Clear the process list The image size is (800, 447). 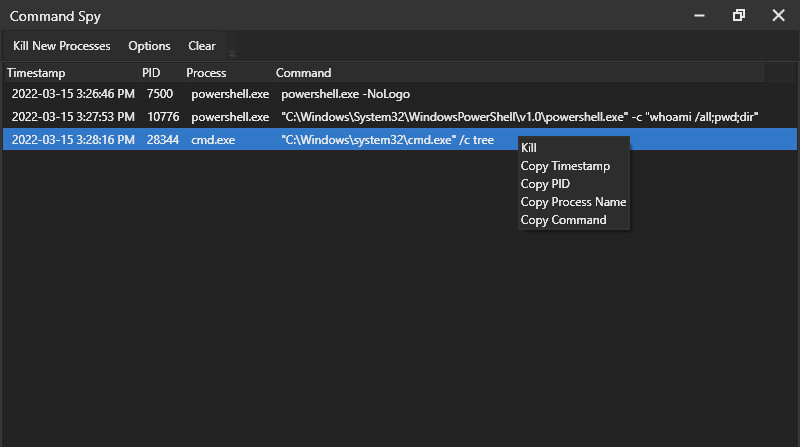pos(202,46)
